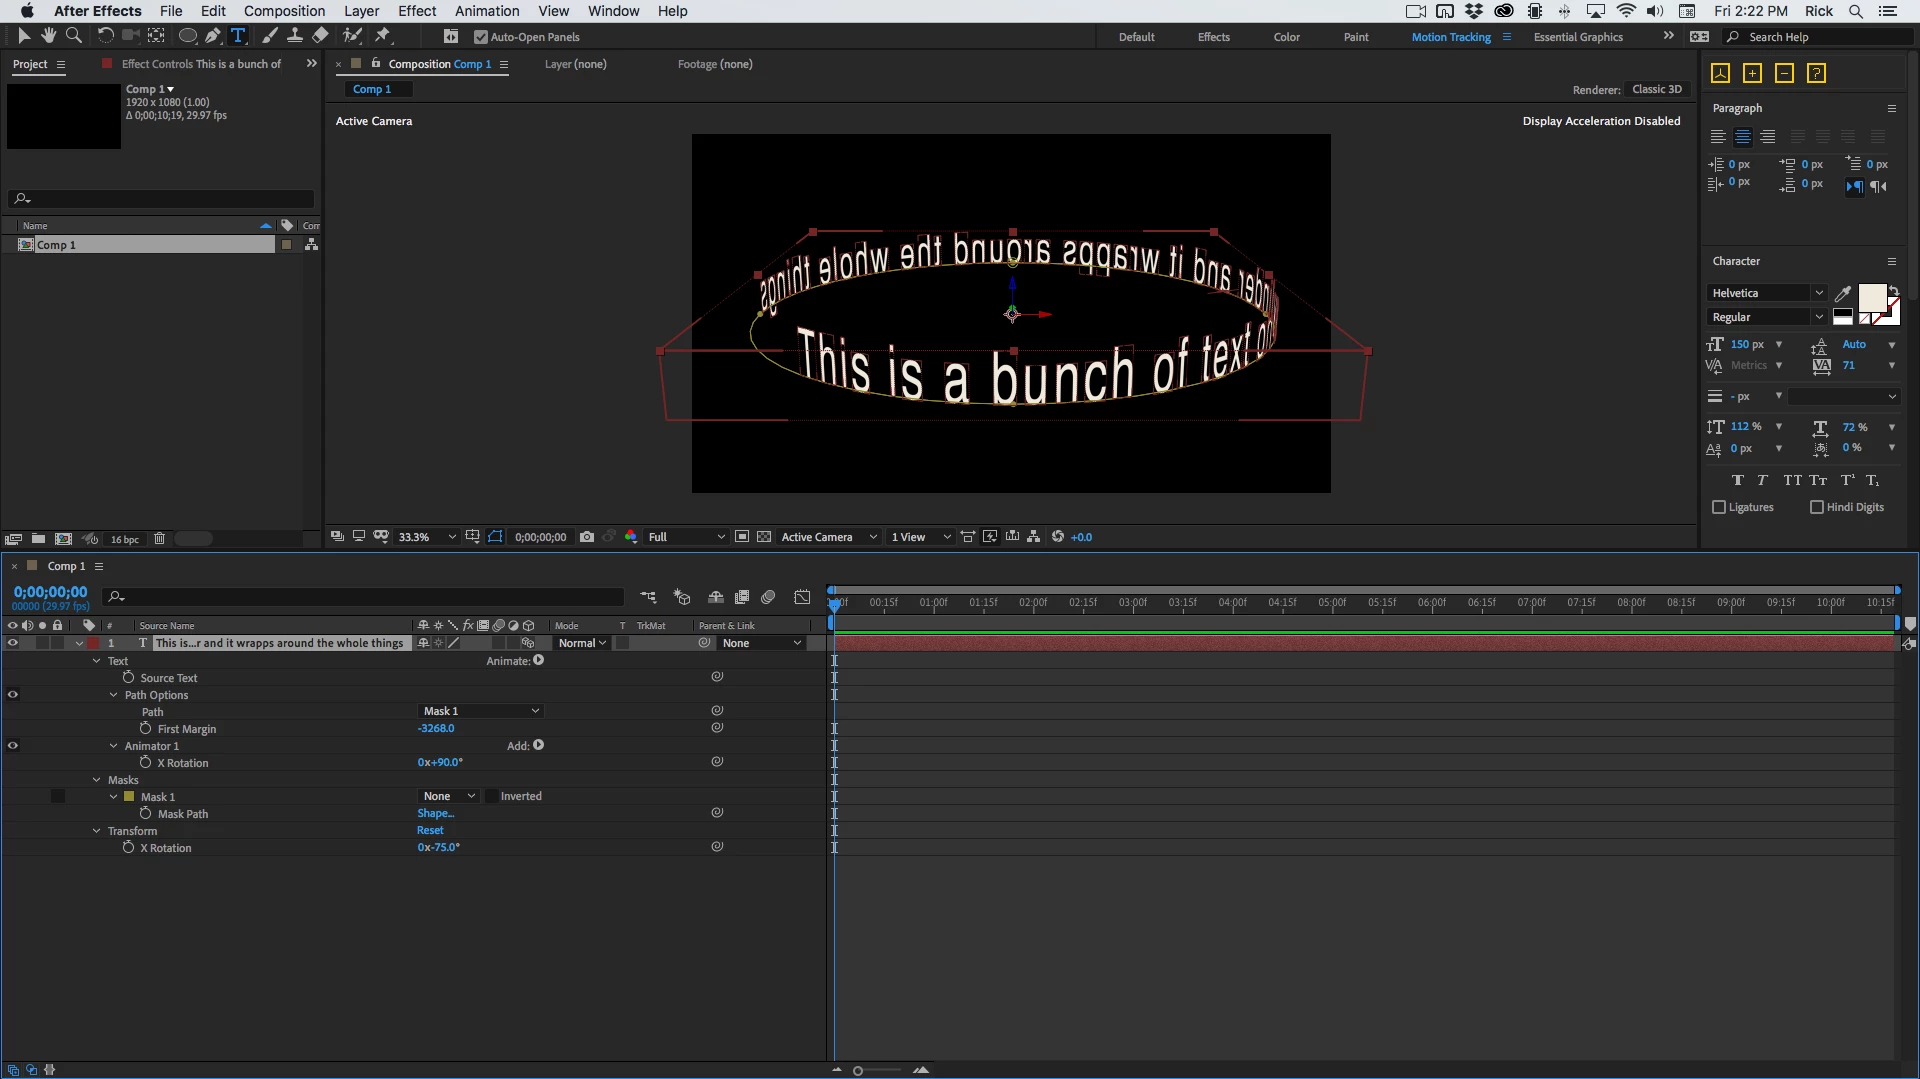
Task: Switch to the Motion Tracking workspace
Action: 1451,37
